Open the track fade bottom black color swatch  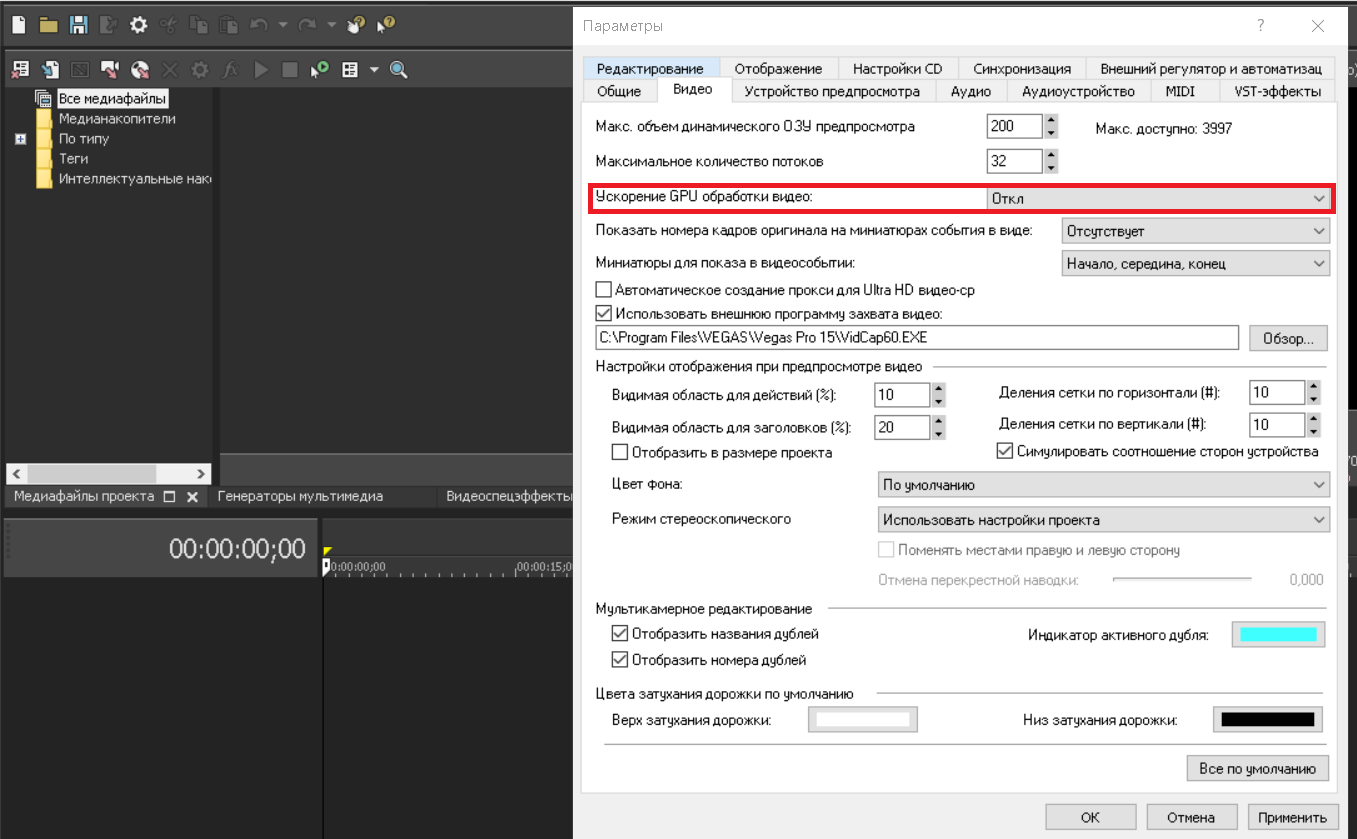click(x=1268, y=720)
